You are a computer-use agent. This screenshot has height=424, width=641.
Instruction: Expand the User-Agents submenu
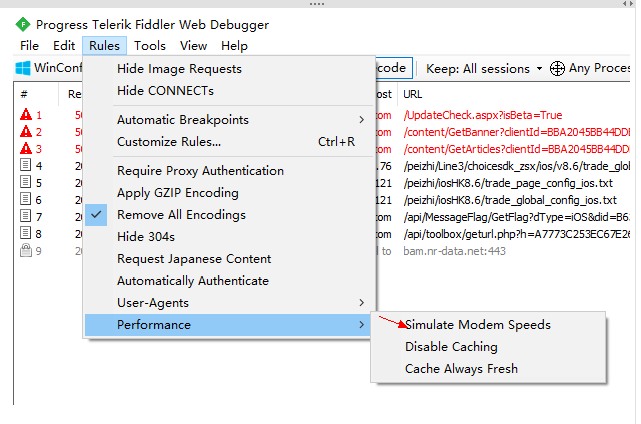click(229, 303)
